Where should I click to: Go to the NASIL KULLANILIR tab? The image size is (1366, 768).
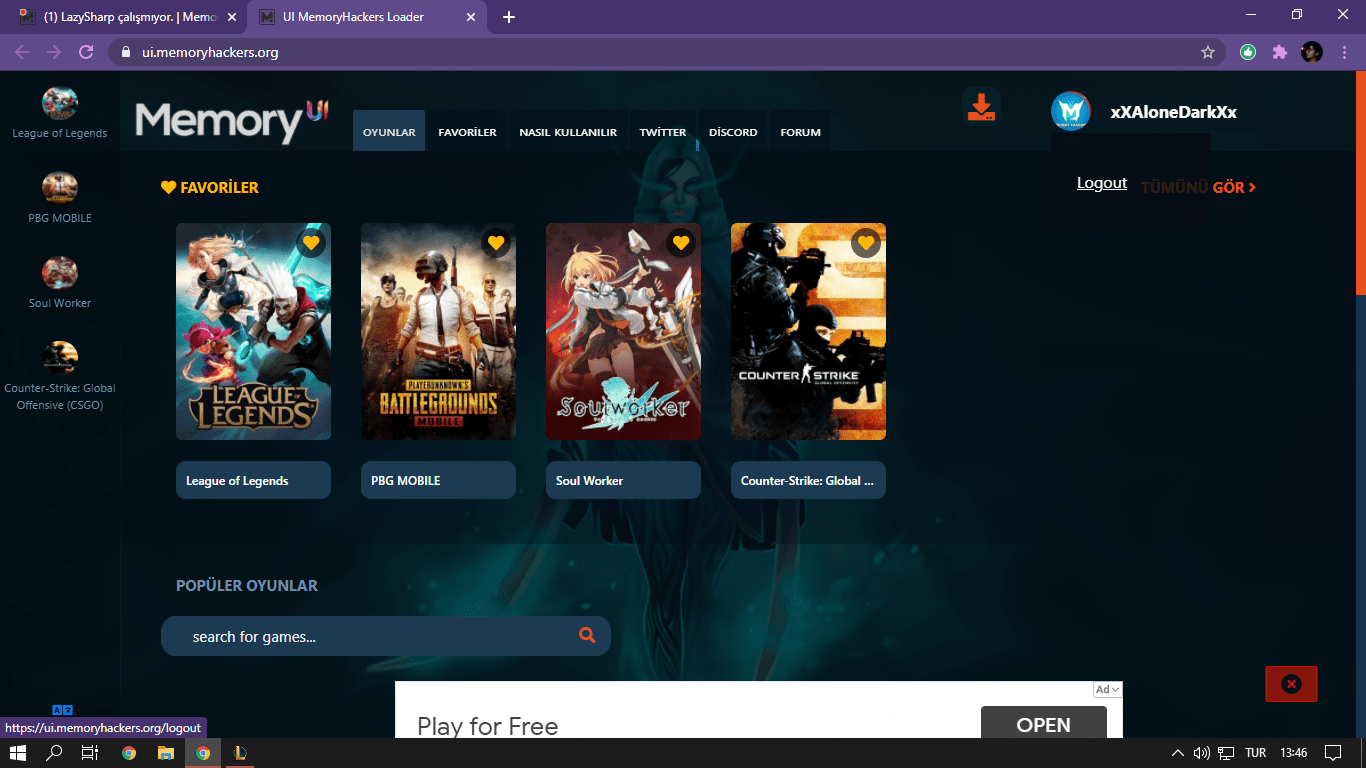[568, 131]
